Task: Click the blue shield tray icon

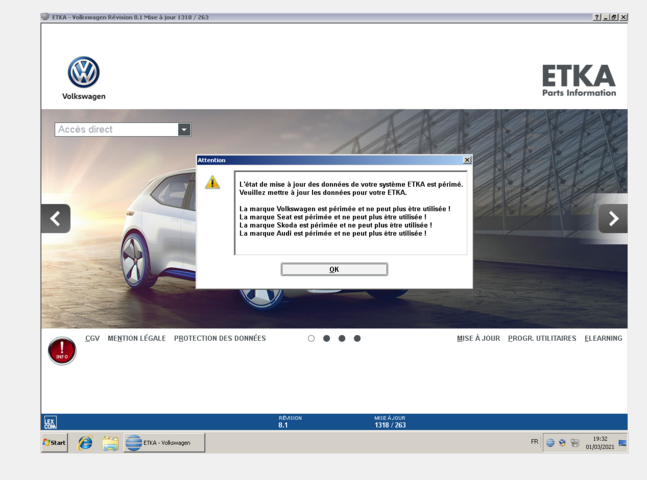Action: (562, 443)
